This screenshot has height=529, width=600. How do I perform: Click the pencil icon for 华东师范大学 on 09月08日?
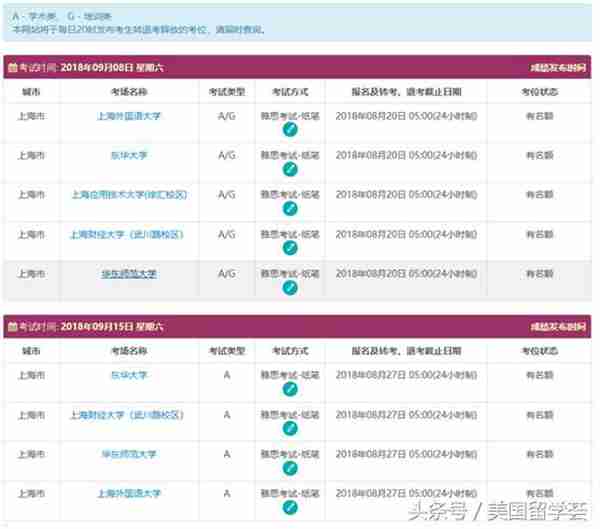click(x=290, y=288)
